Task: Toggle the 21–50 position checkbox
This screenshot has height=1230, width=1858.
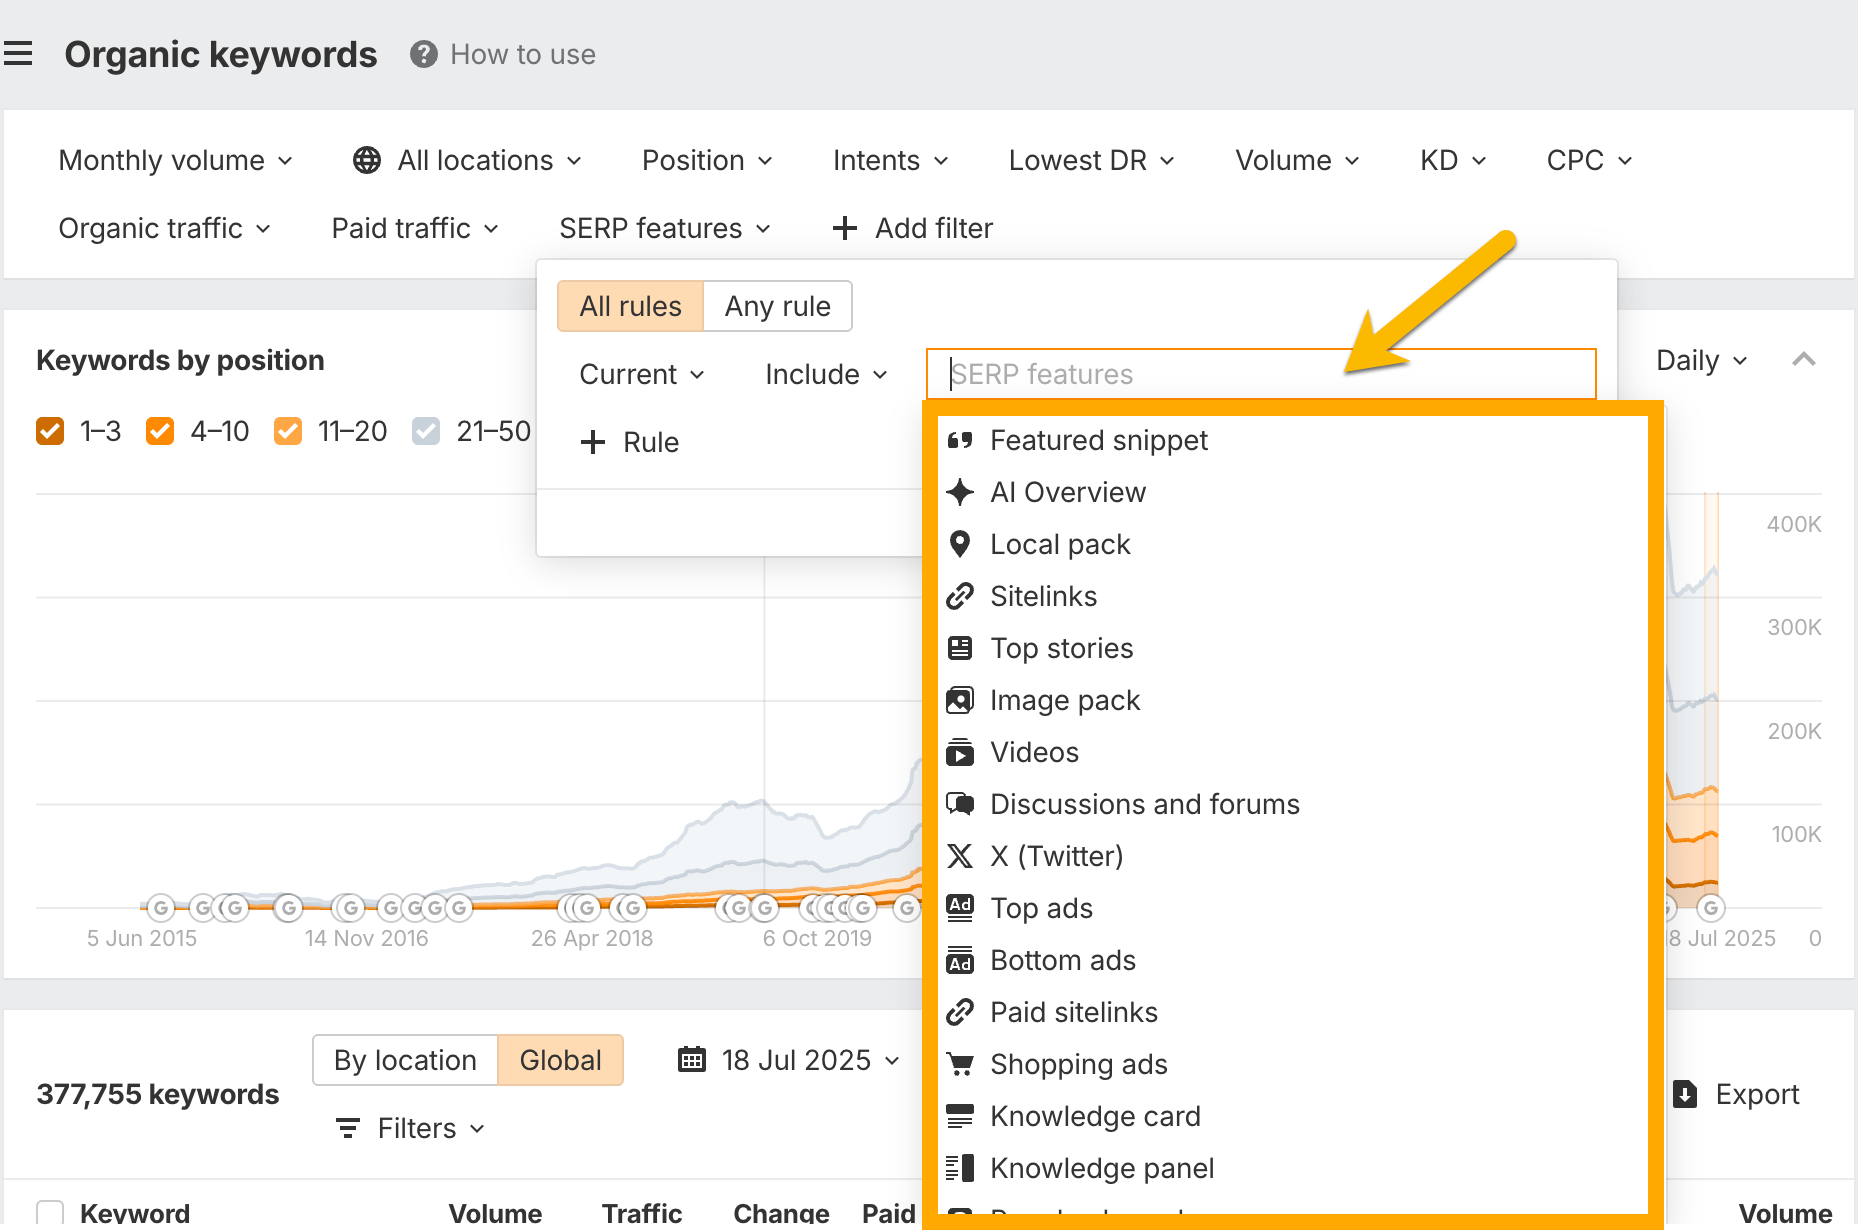Action: (x=426, y=430)
